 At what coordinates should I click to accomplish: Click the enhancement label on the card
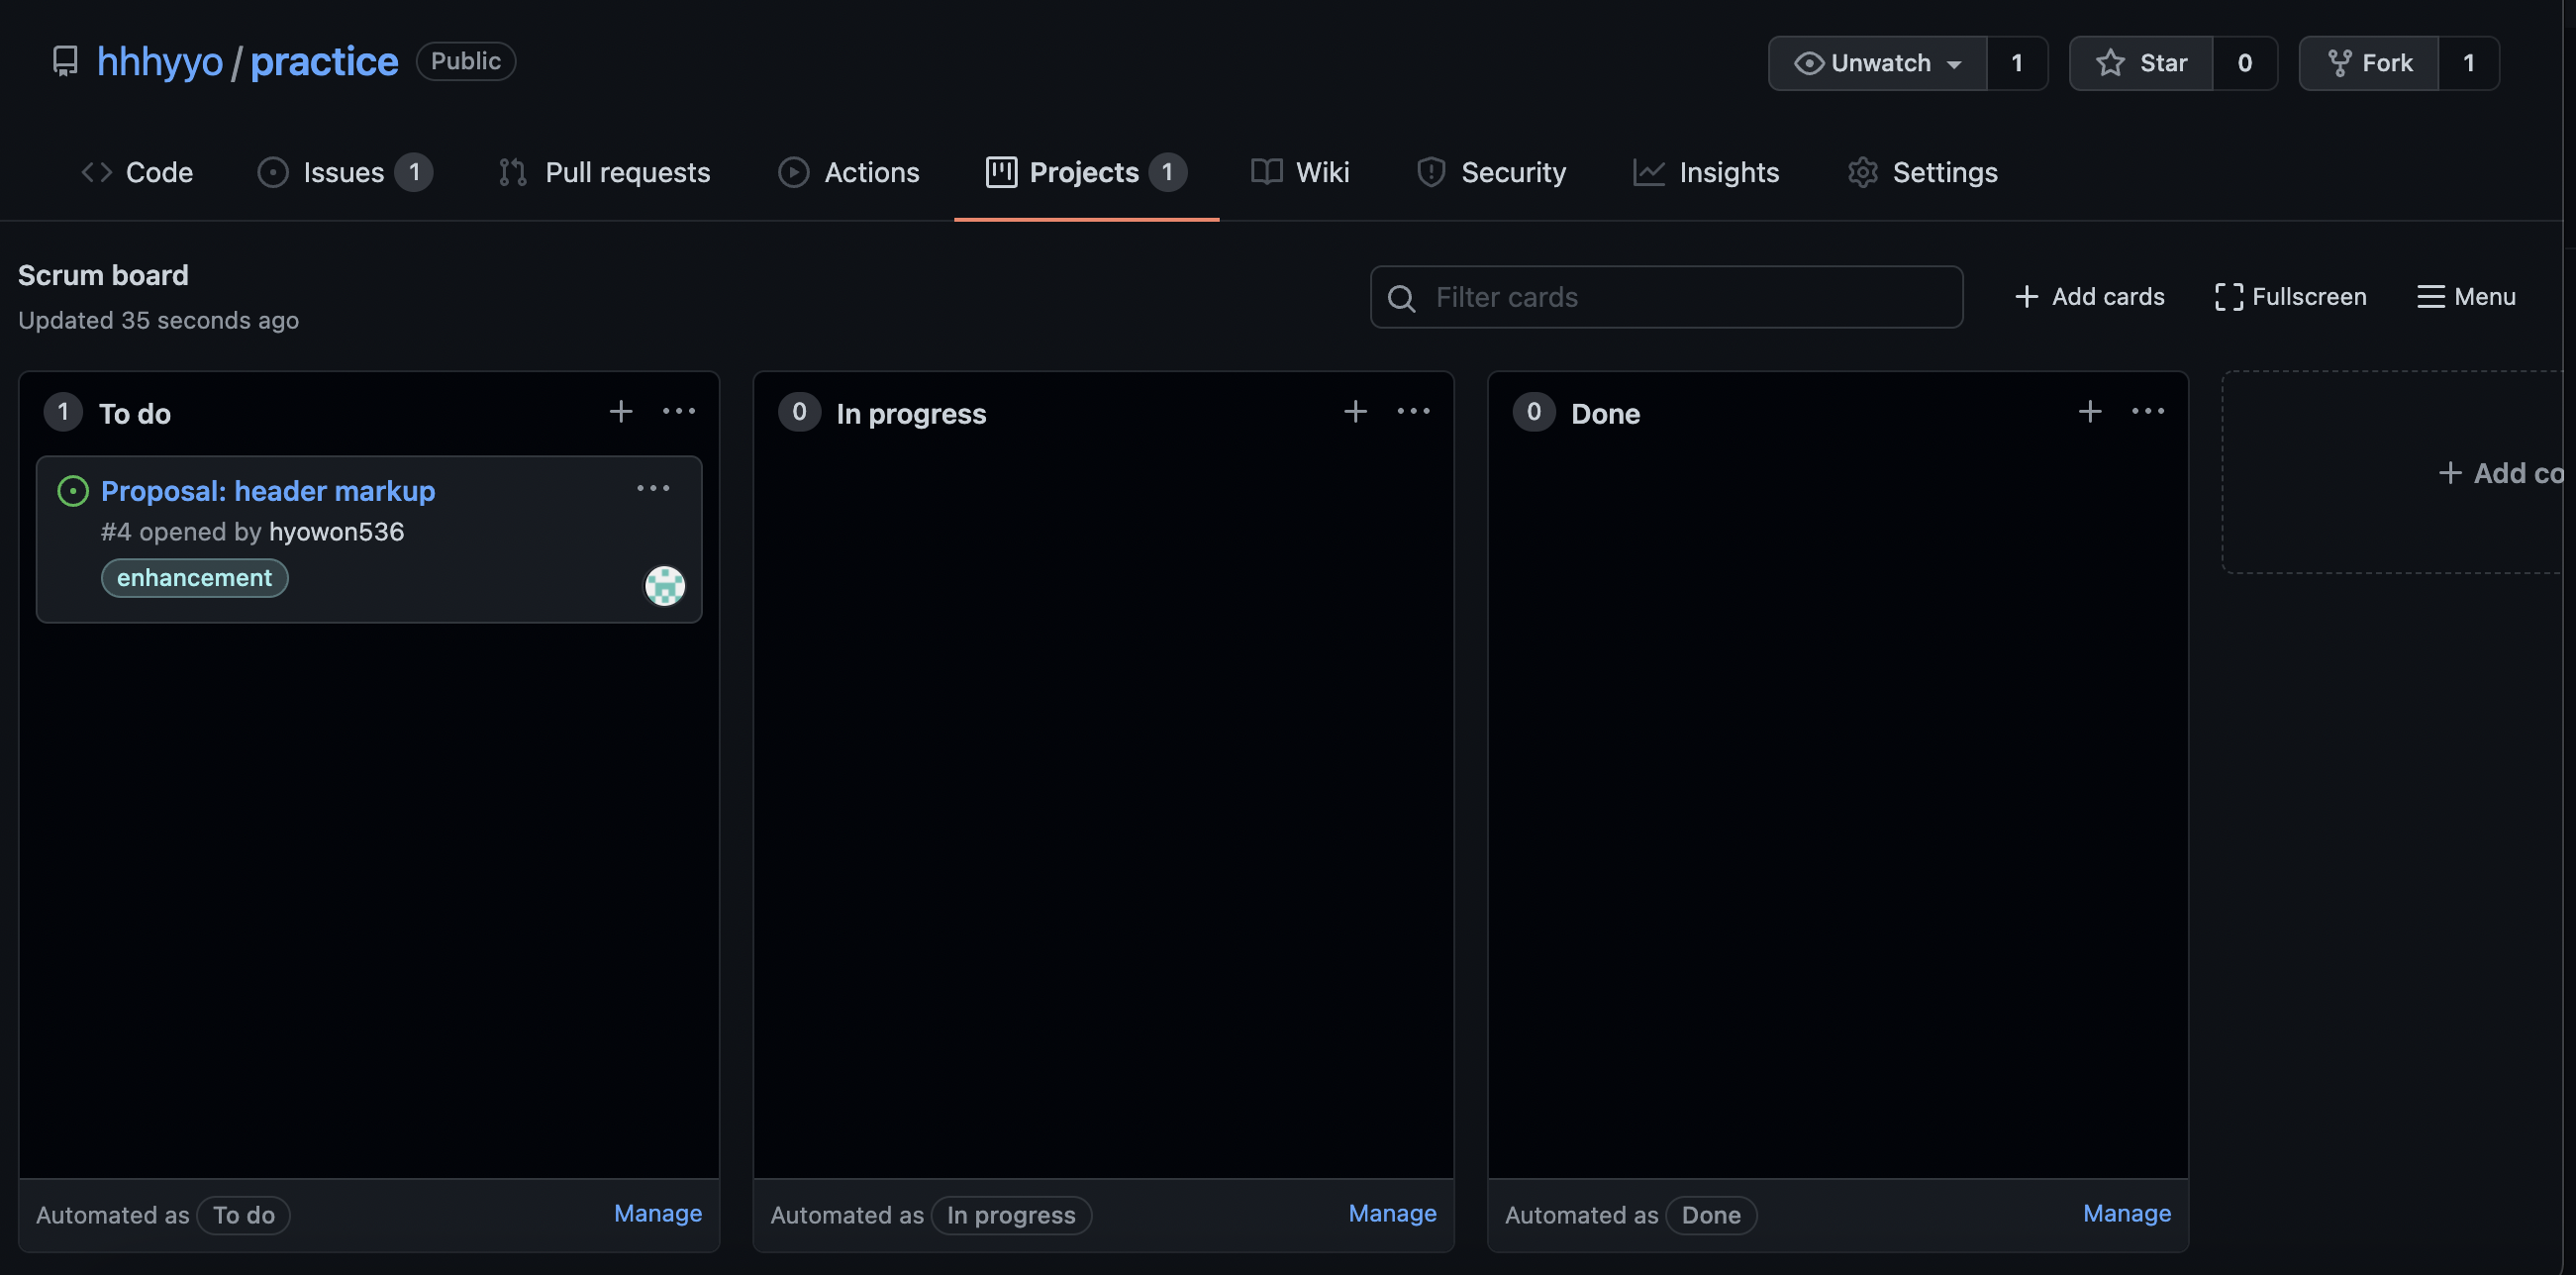(x=193, y=578)
